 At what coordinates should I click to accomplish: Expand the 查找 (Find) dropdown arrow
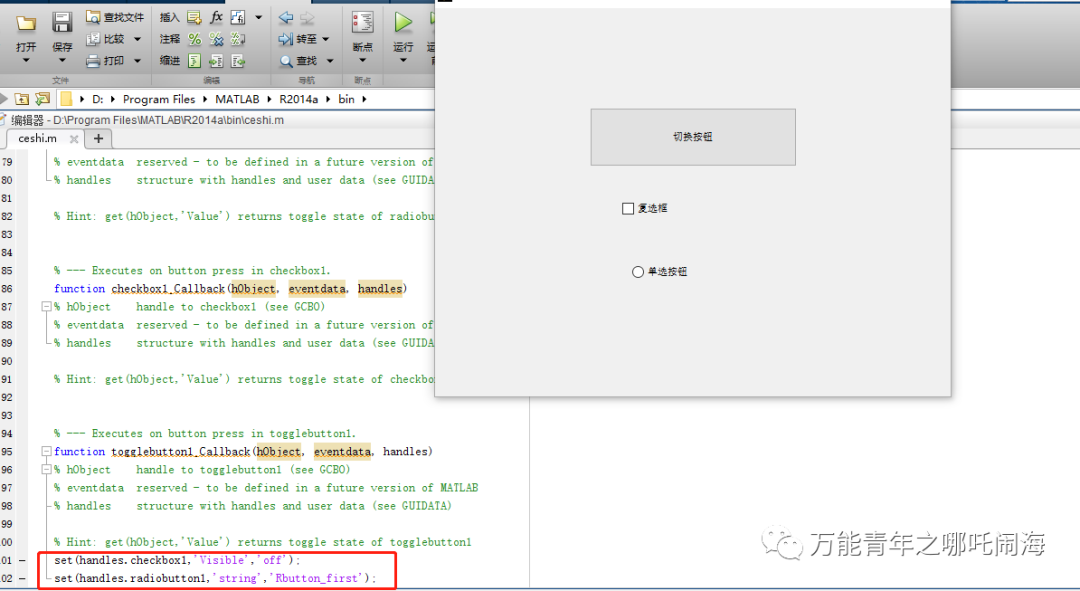click(330, 61)
